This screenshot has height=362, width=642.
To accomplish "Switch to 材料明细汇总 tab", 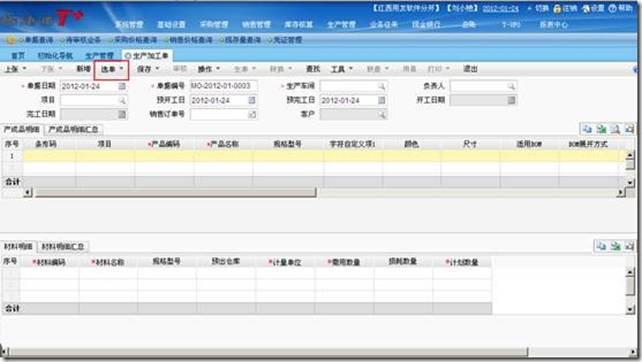I will [x=63, y=247].
